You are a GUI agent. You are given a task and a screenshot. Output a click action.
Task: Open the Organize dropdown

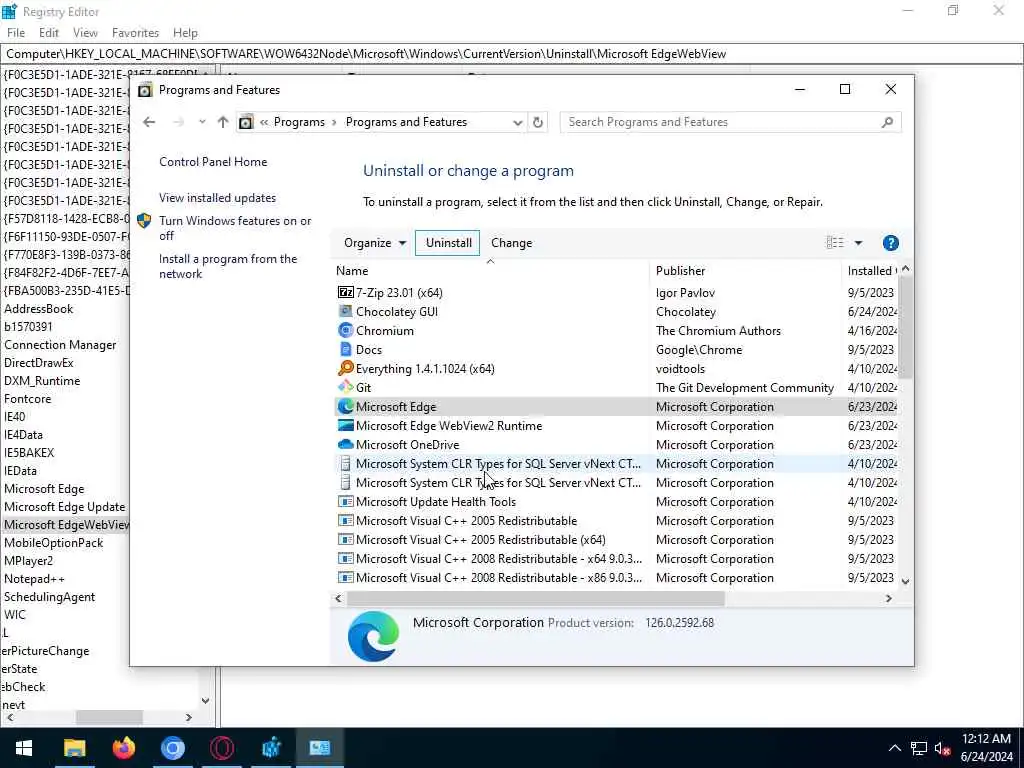tap(375, 243)
